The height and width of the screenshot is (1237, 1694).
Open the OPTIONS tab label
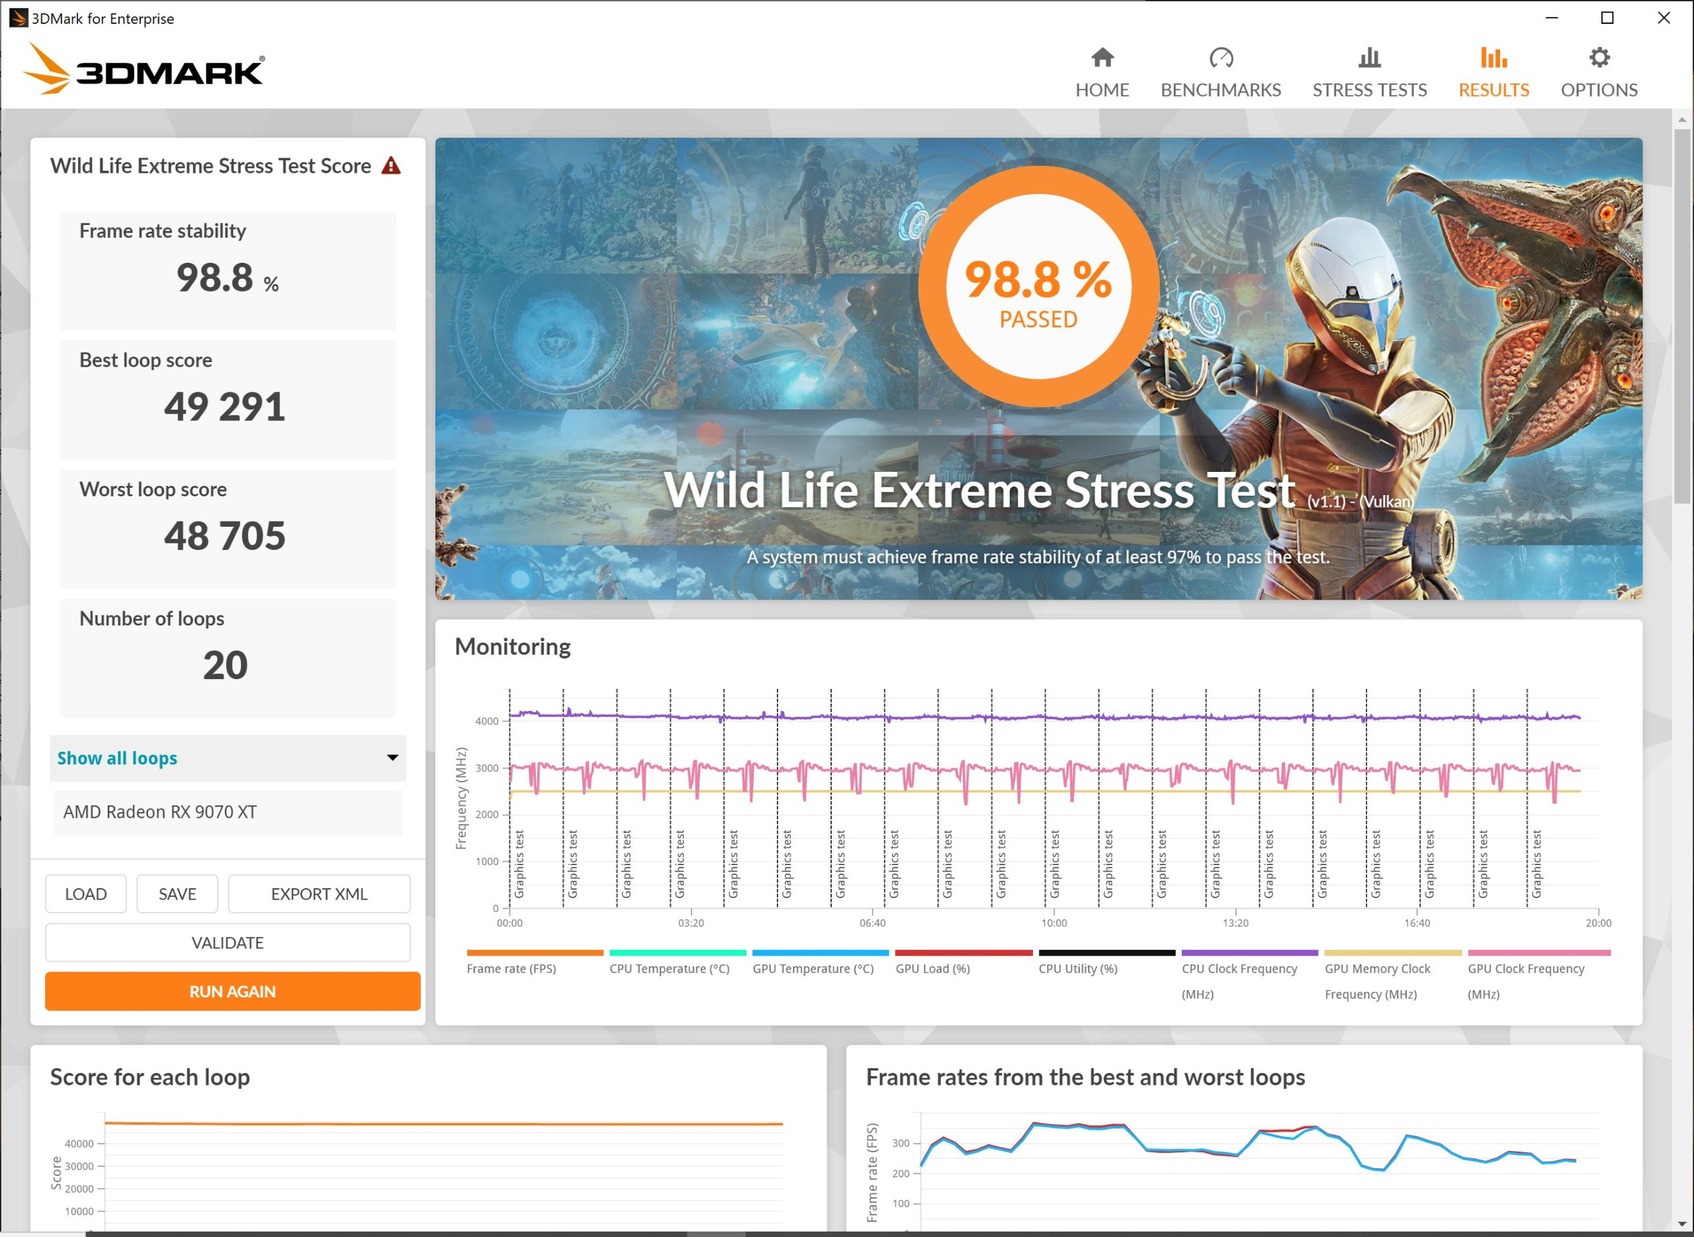point(1599,90)
